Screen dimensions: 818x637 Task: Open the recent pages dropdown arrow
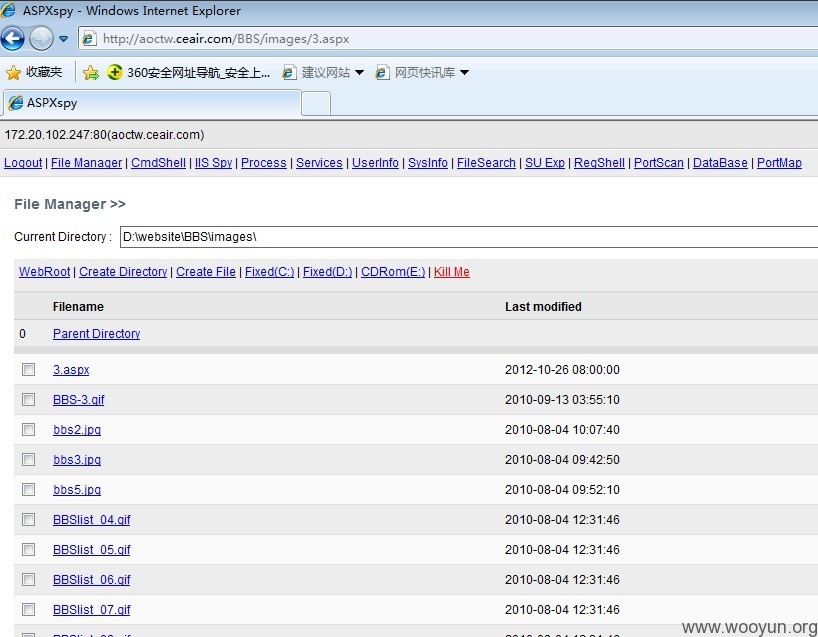pyautogui.click(x=64, y=39)
